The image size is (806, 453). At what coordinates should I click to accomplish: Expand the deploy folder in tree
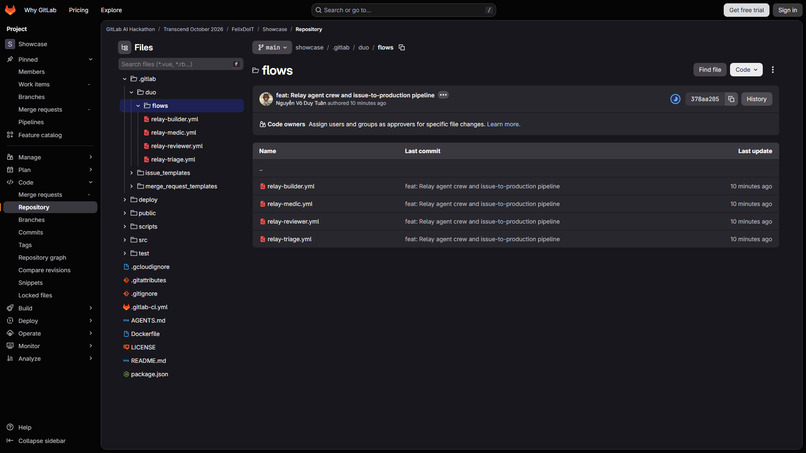click(x=124, y=200)
